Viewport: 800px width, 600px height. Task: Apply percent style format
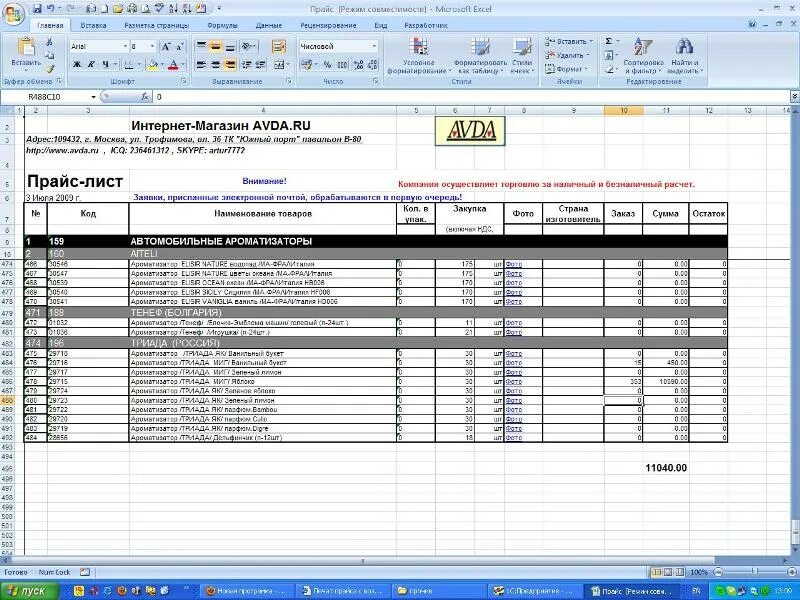pos(328,65)
